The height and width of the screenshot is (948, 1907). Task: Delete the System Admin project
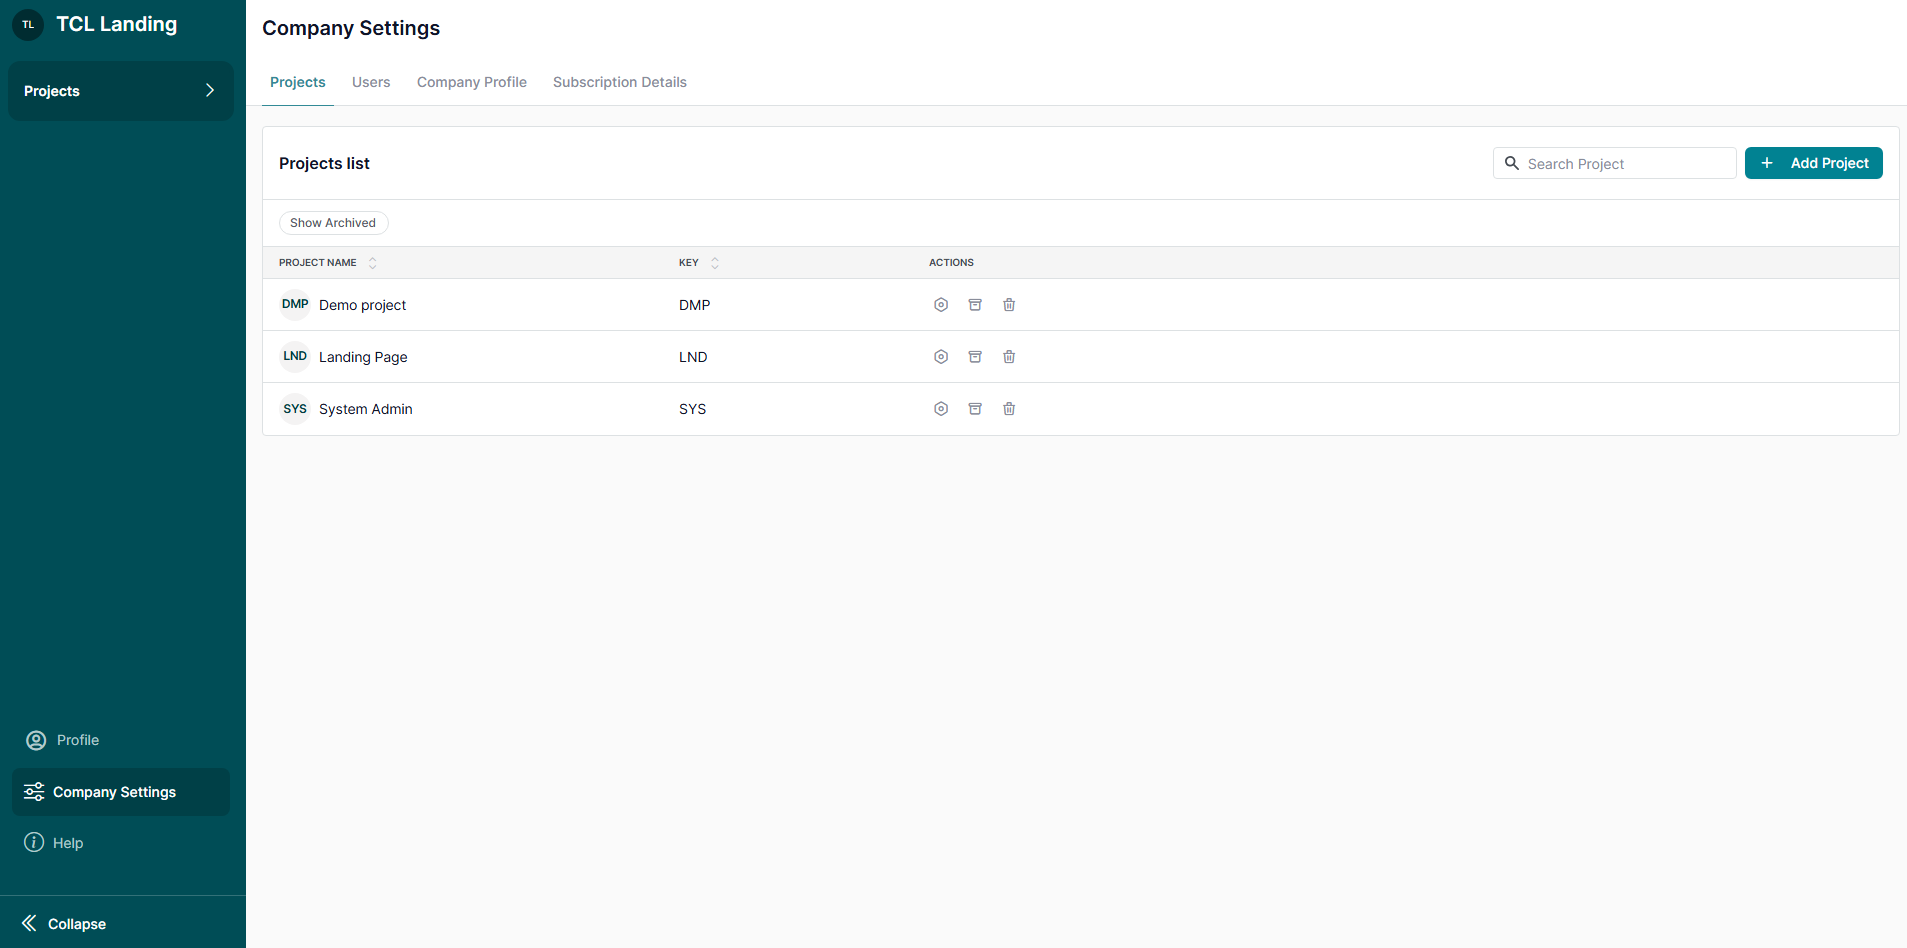click(x=1009, y=409)
